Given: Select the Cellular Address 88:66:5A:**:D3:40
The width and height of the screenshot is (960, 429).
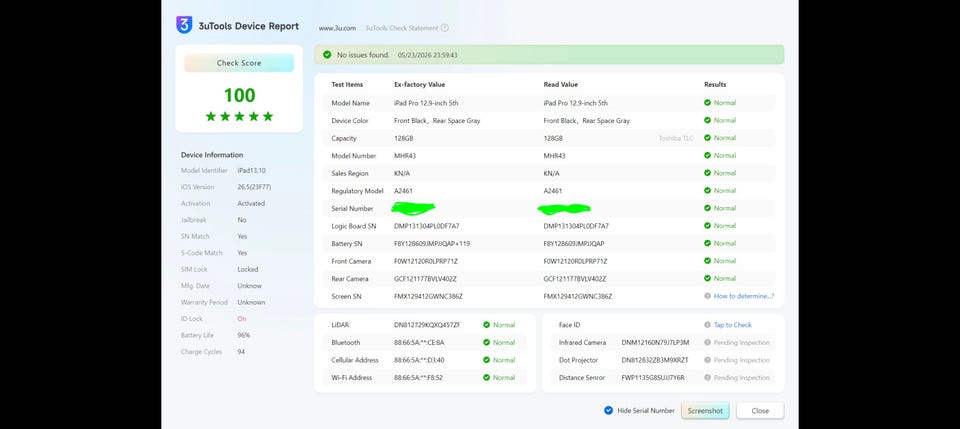Looking at the screenshot, I should tap(419, 360).
